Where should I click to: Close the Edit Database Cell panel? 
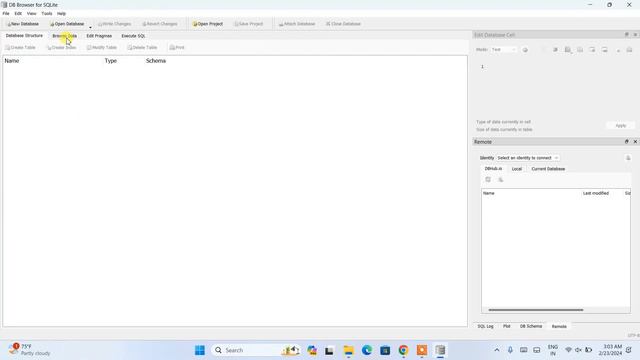[x=635, y=35]
